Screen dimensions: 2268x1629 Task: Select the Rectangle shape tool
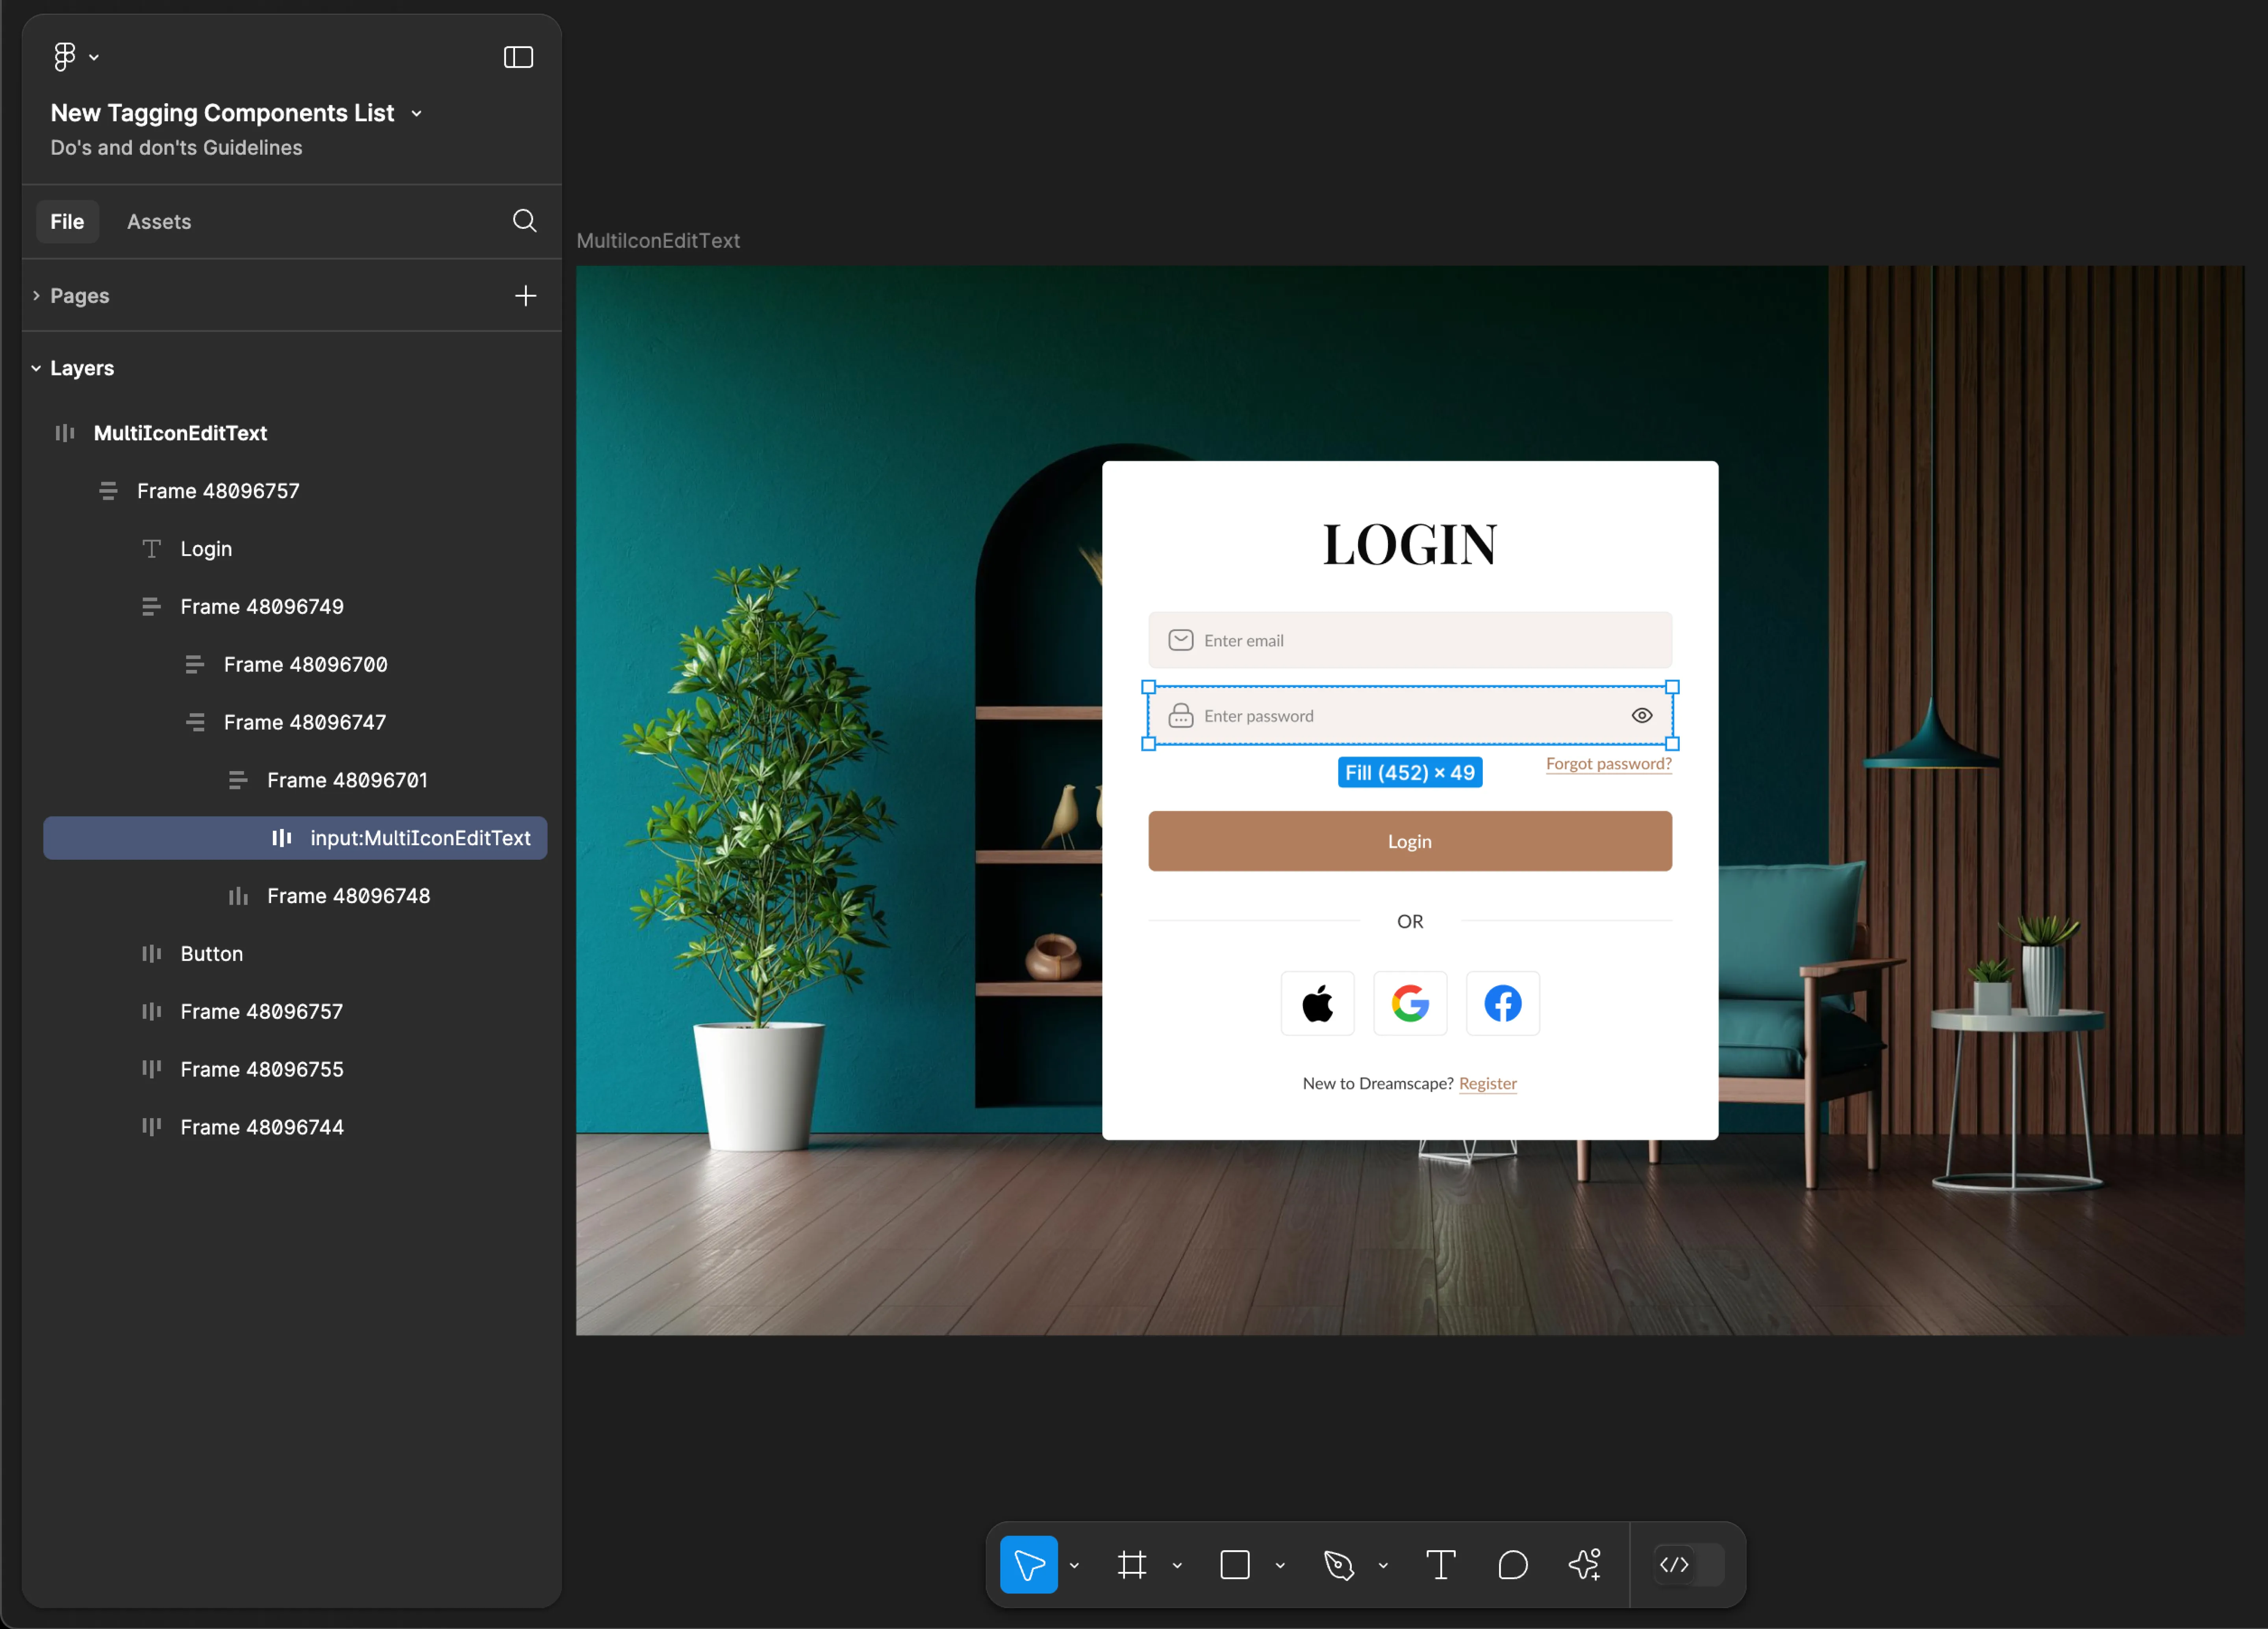click(x=1235, y=1565)
